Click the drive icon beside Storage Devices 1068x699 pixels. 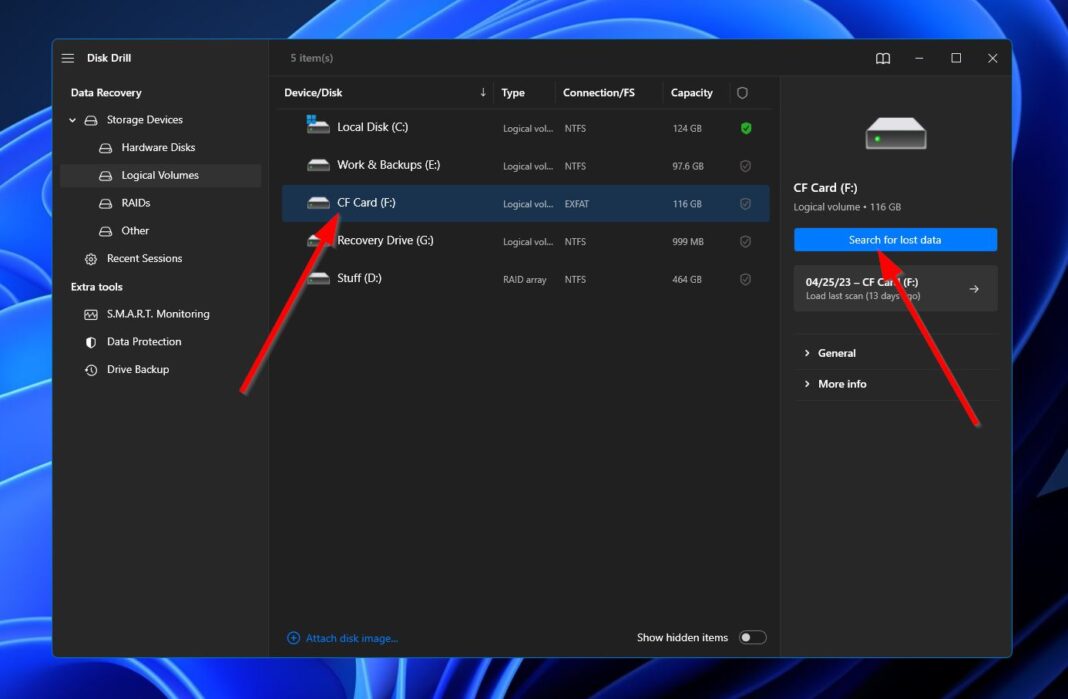tap(89, 119)
